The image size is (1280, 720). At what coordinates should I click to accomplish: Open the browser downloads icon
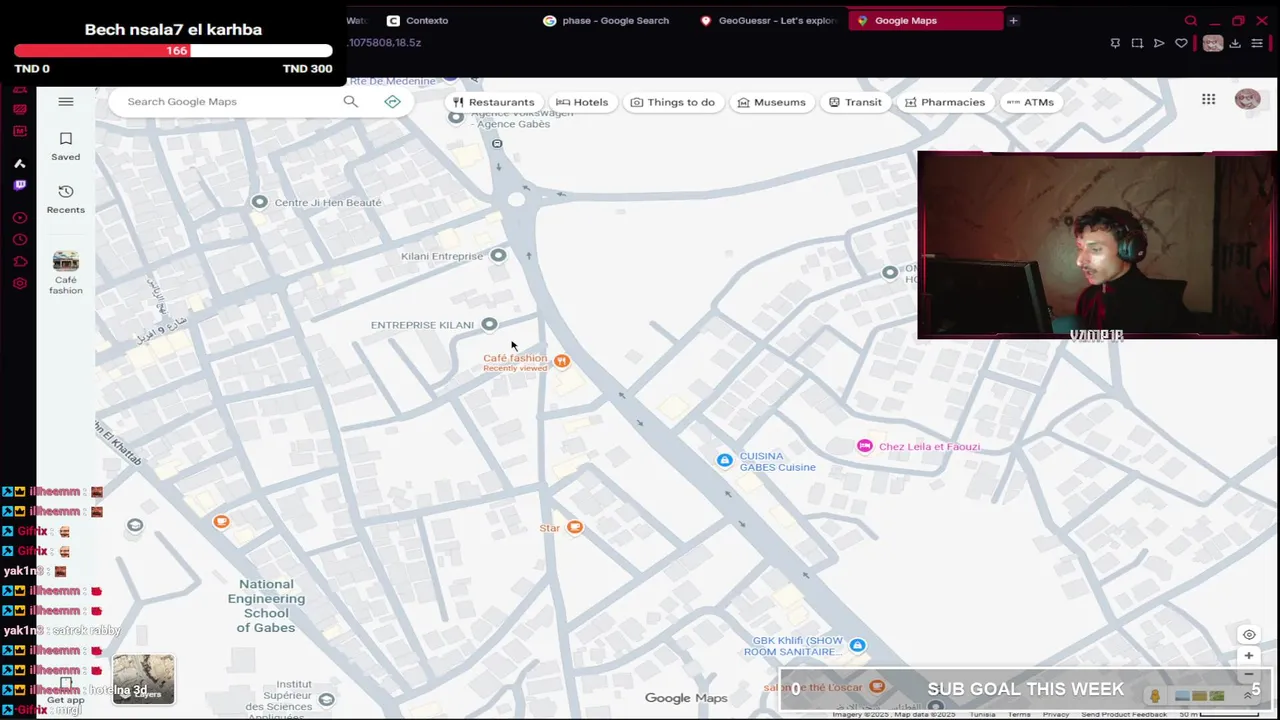coord(1235,43)
